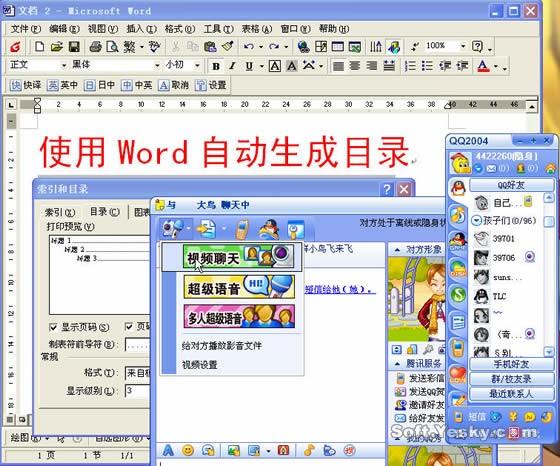Viewport: 560px width, 466px height.
Task: Click the 设置 settings button in translate toolbar
Action: (211, 85)
